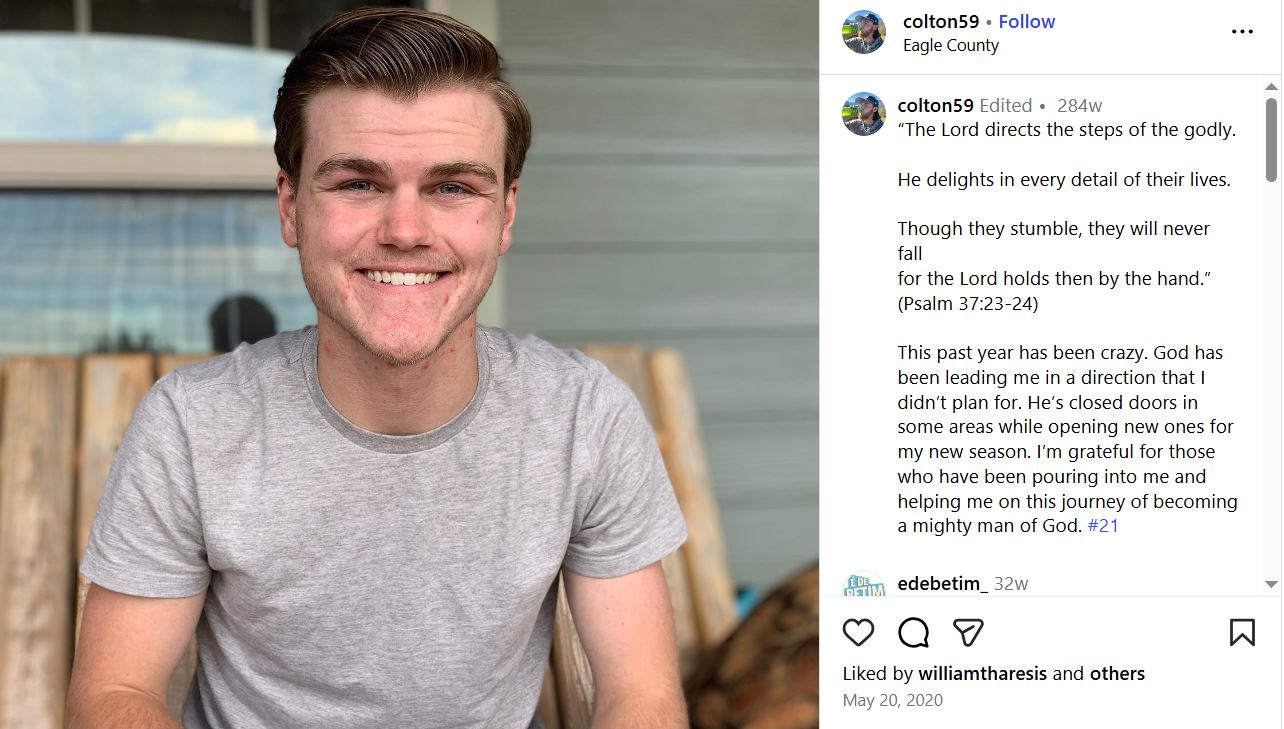Click the comments scrollbar down arrow
The image size is (1284, 729).
point(1271,584)
